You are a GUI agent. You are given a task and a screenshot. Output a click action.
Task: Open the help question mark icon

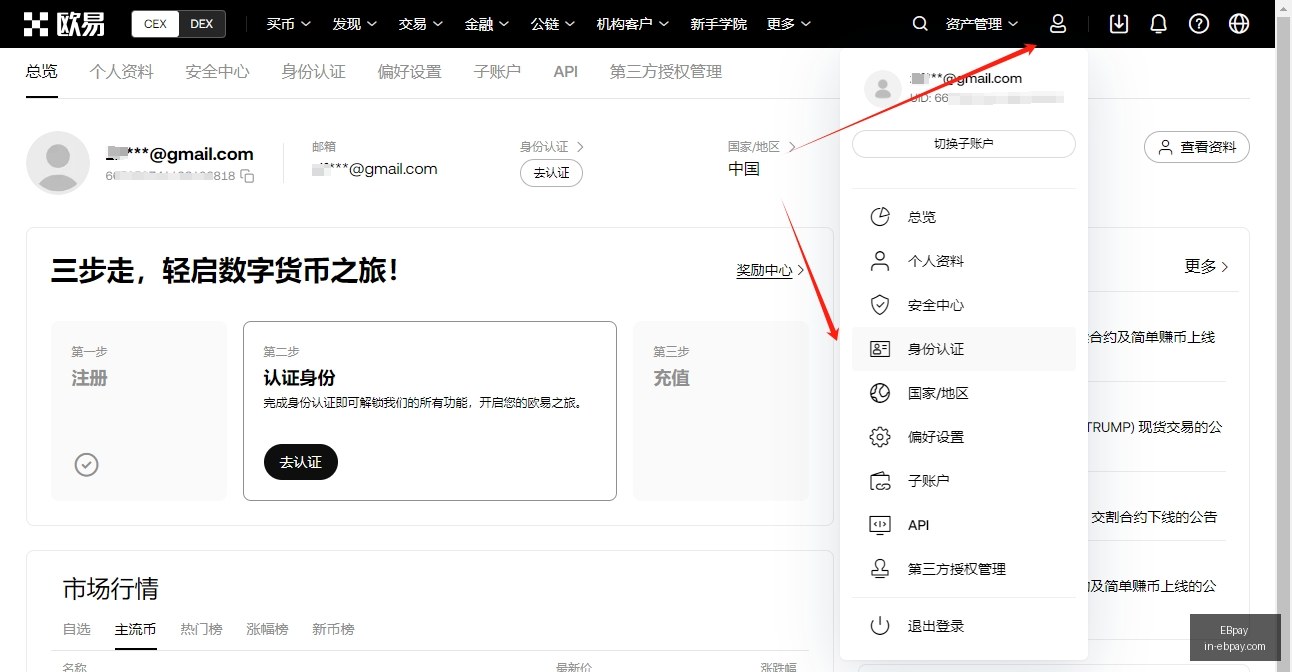[1199, 24]
